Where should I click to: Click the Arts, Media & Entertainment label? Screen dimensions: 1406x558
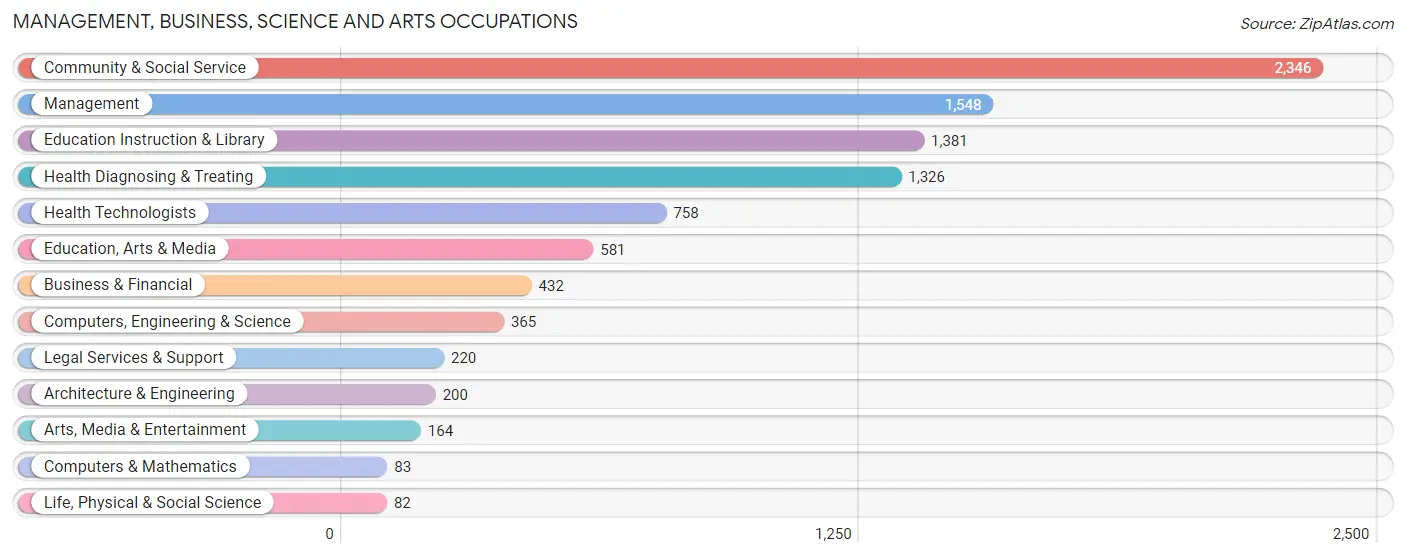pos(145,430)
